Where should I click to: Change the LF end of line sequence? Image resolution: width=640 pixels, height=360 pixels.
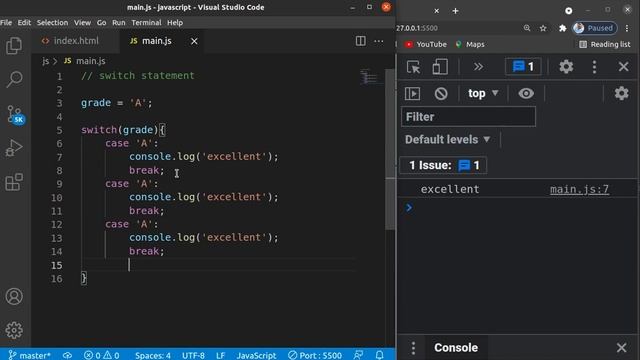point(220,355)
